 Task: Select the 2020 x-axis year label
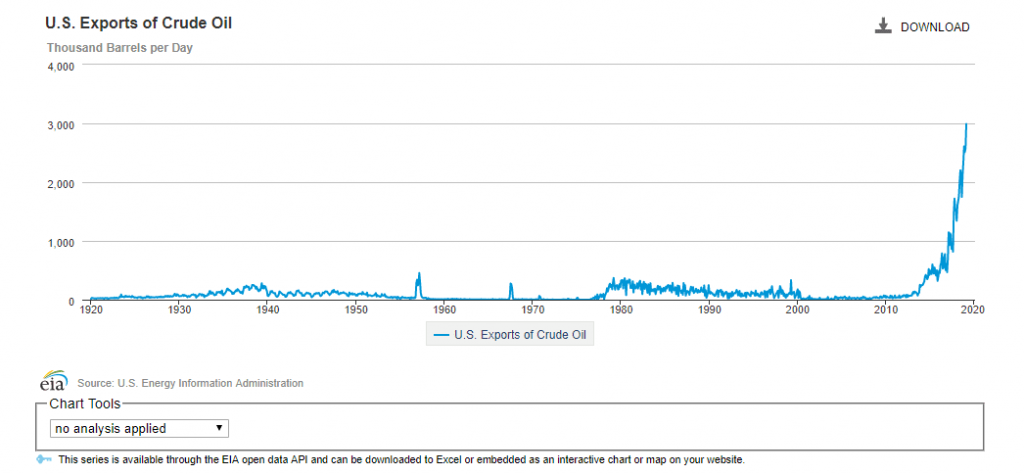click(973, 310)
